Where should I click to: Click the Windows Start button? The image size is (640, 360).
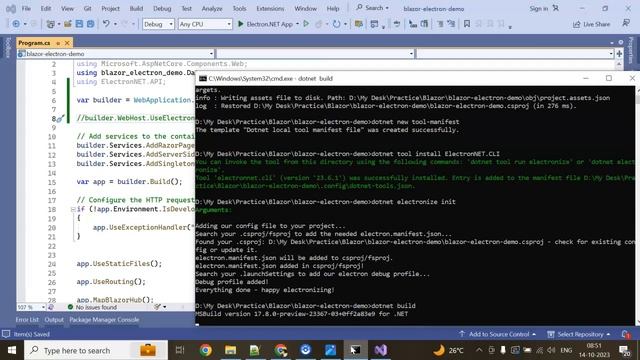click(11, 350)
